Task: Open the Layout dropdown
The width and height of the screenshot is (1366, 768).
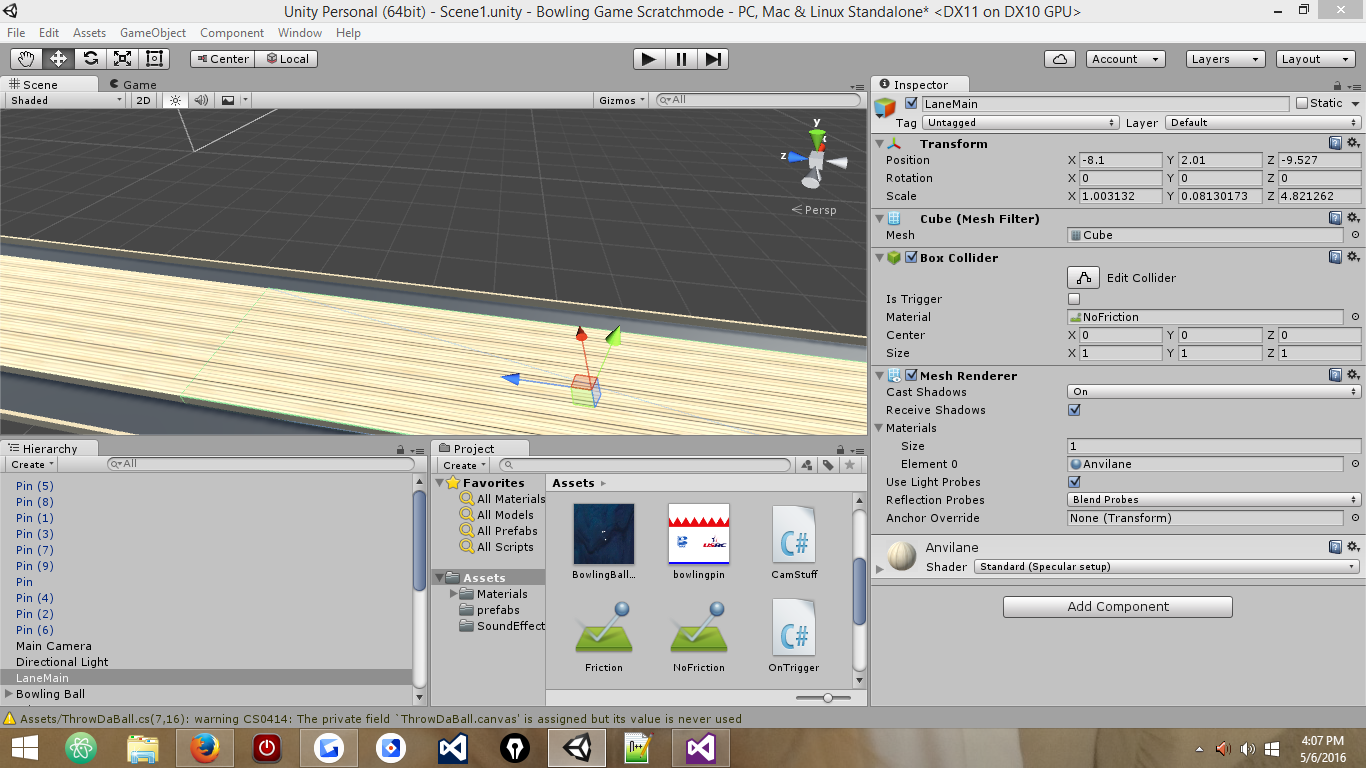Action: pyautogui.click(x=1317, y=59)
